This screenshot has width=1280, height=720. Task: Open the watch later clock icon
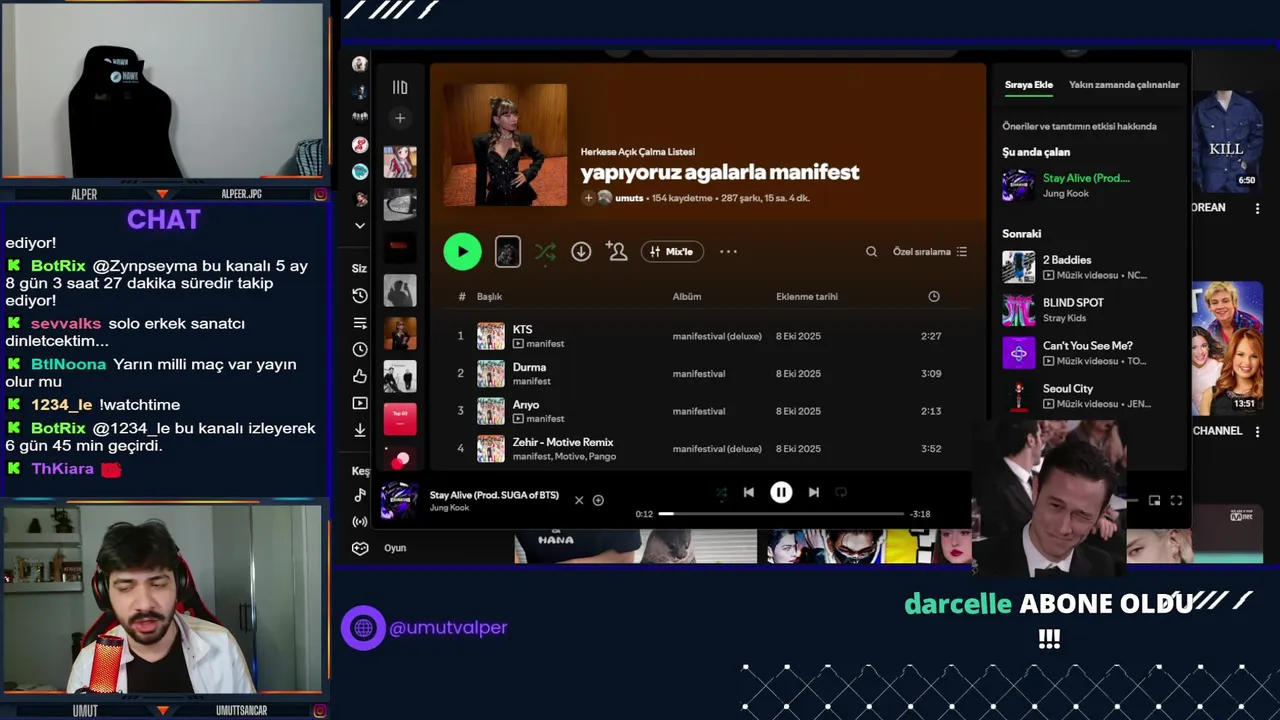point(360,350)
